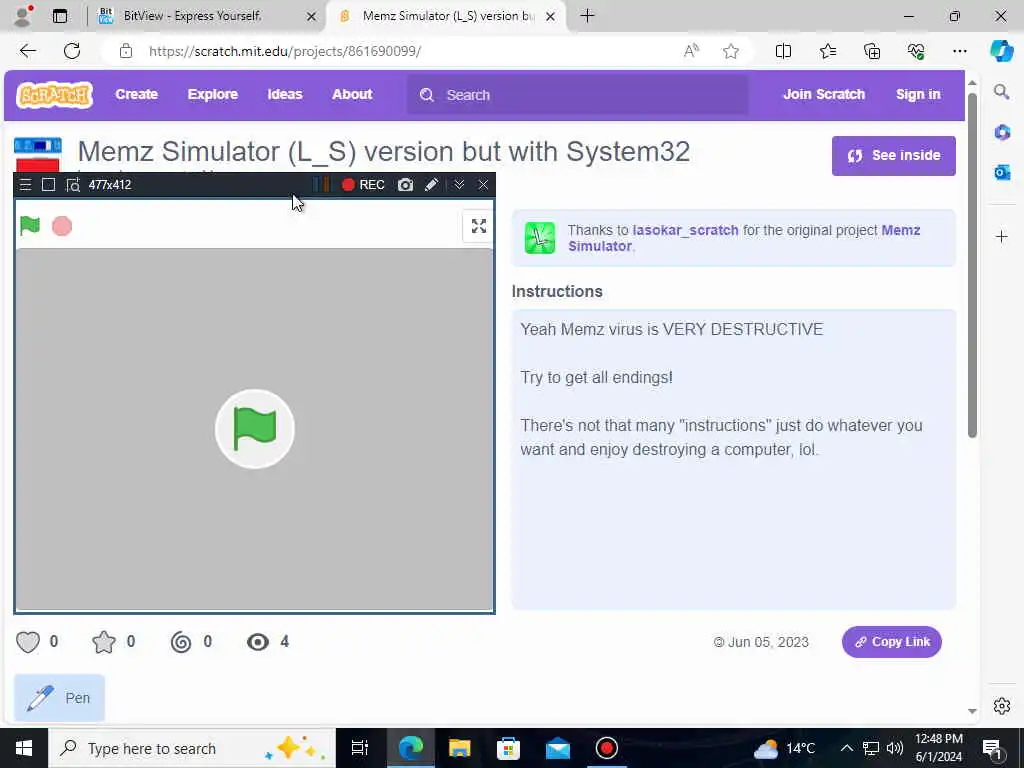
Task: Click Sign in on Scratch navbar
Action: 918,95
